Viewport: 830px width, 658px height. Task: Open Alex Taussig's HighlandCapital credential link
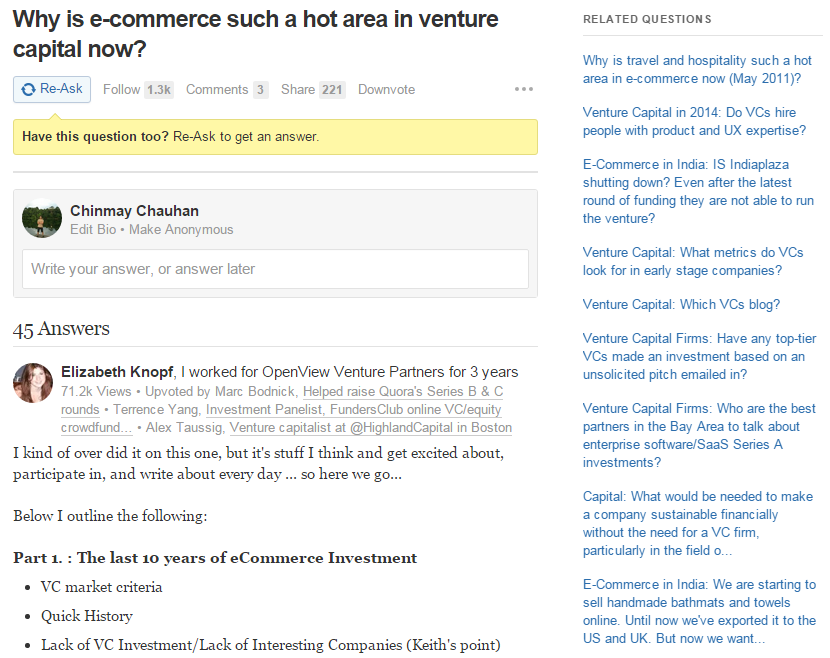click(x=371, y=428)
